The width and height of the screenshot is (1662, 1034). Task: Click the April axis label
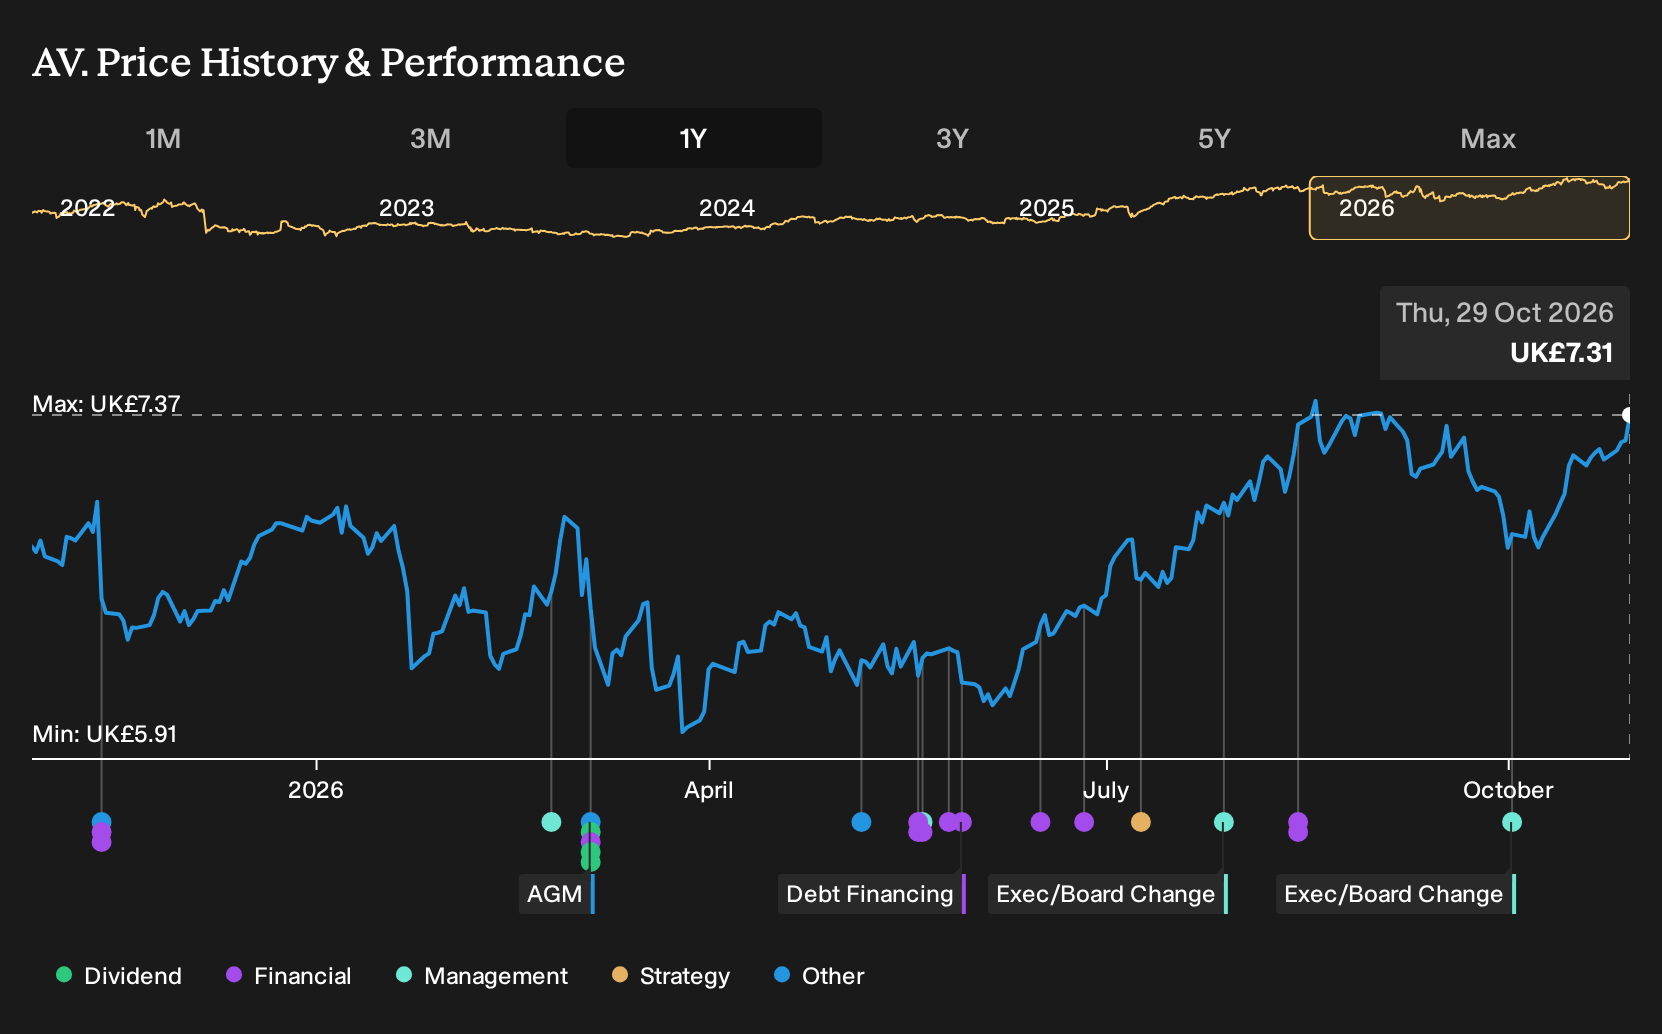point(708,790)
